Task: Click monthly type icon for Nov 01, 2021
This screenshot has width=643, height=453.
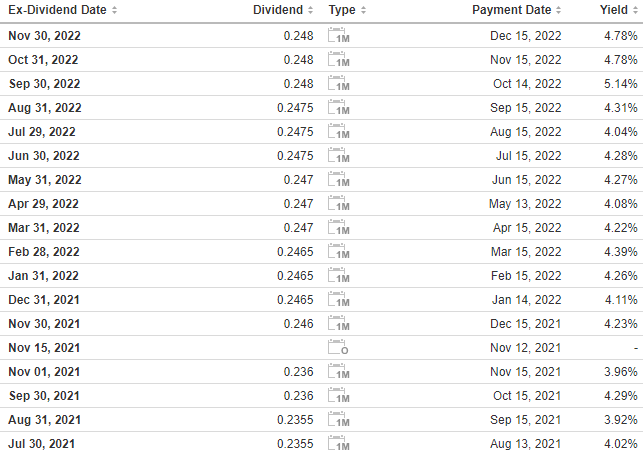Action: [x=339, y=371]
